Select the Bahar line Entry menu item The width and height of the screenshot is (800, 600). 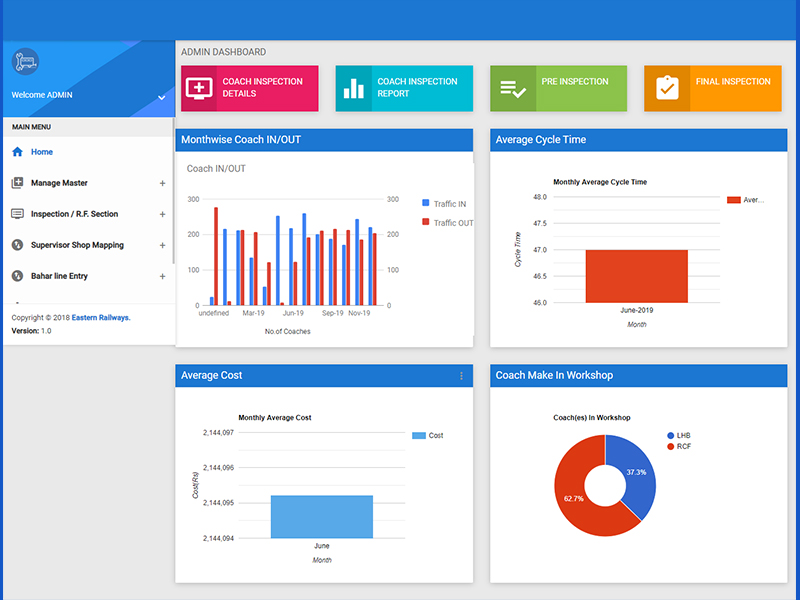pyautogui.click(x=88, y=276)
